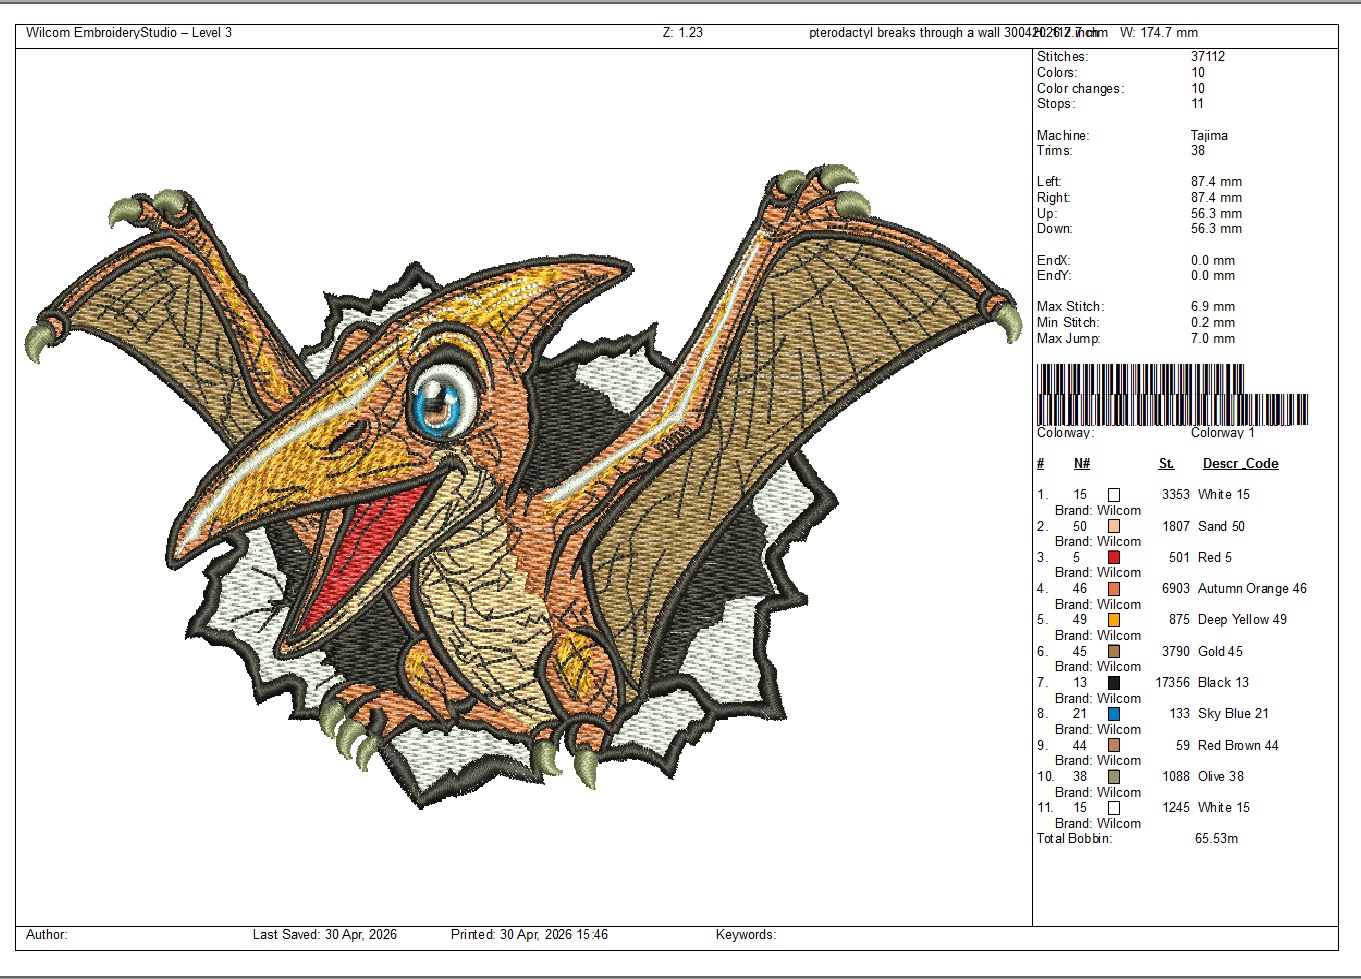This screenshot has width=1361, height=979.
Task: Click the Keywords field in the footer
Action: (745, 935)
